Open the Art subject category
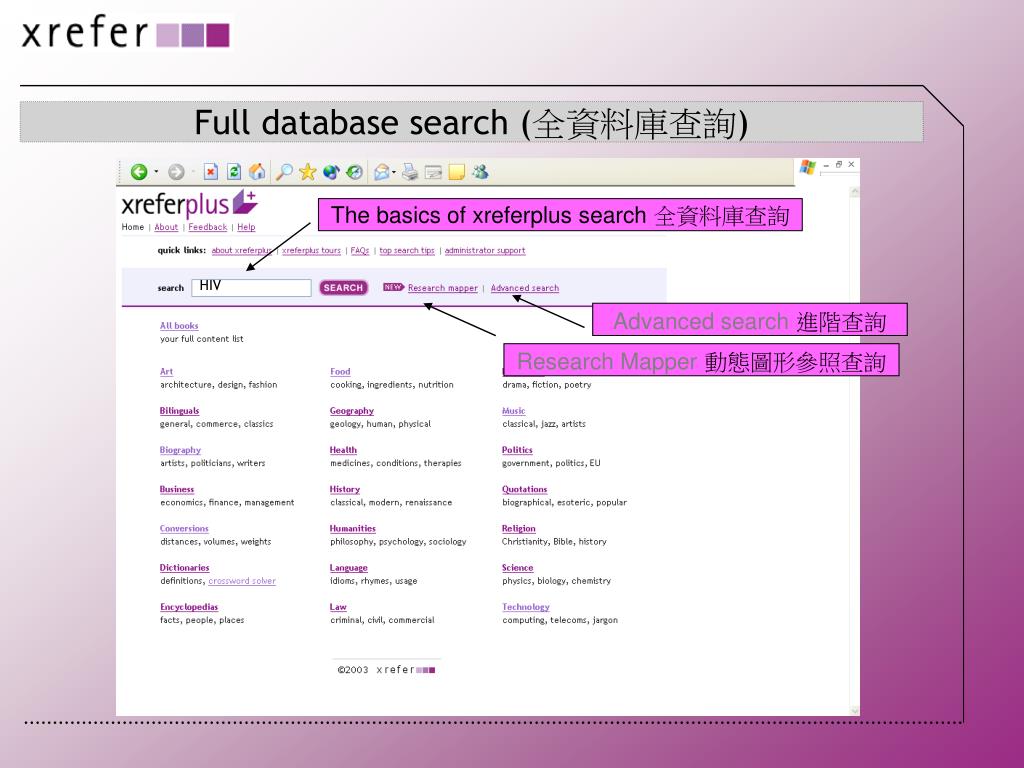1024x768 pixels. click(167, 371)
